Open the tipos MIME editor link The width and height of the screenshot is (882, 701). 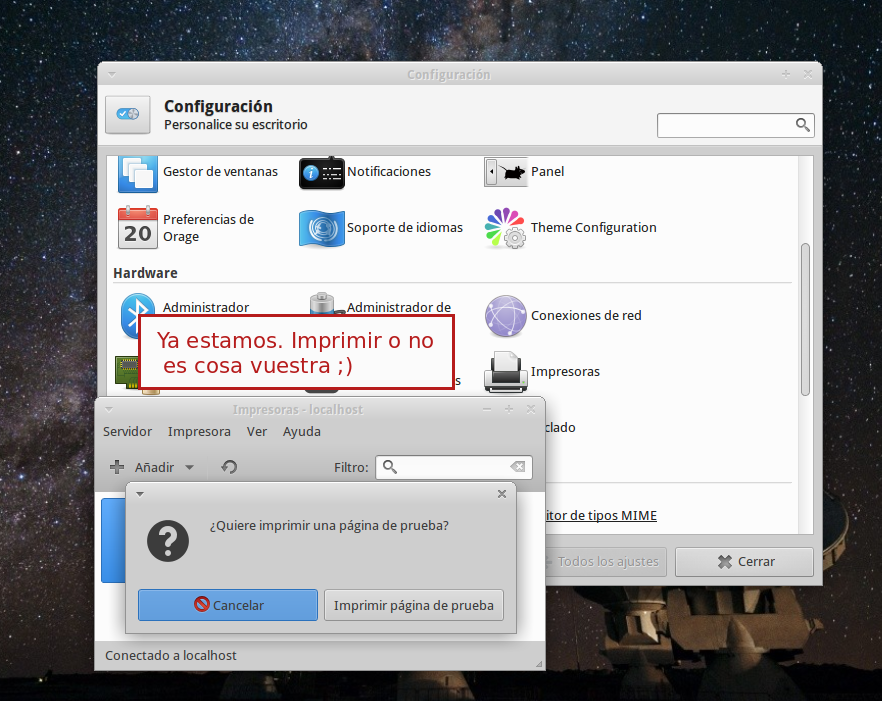pyautogui.click(x=601, y=515)
